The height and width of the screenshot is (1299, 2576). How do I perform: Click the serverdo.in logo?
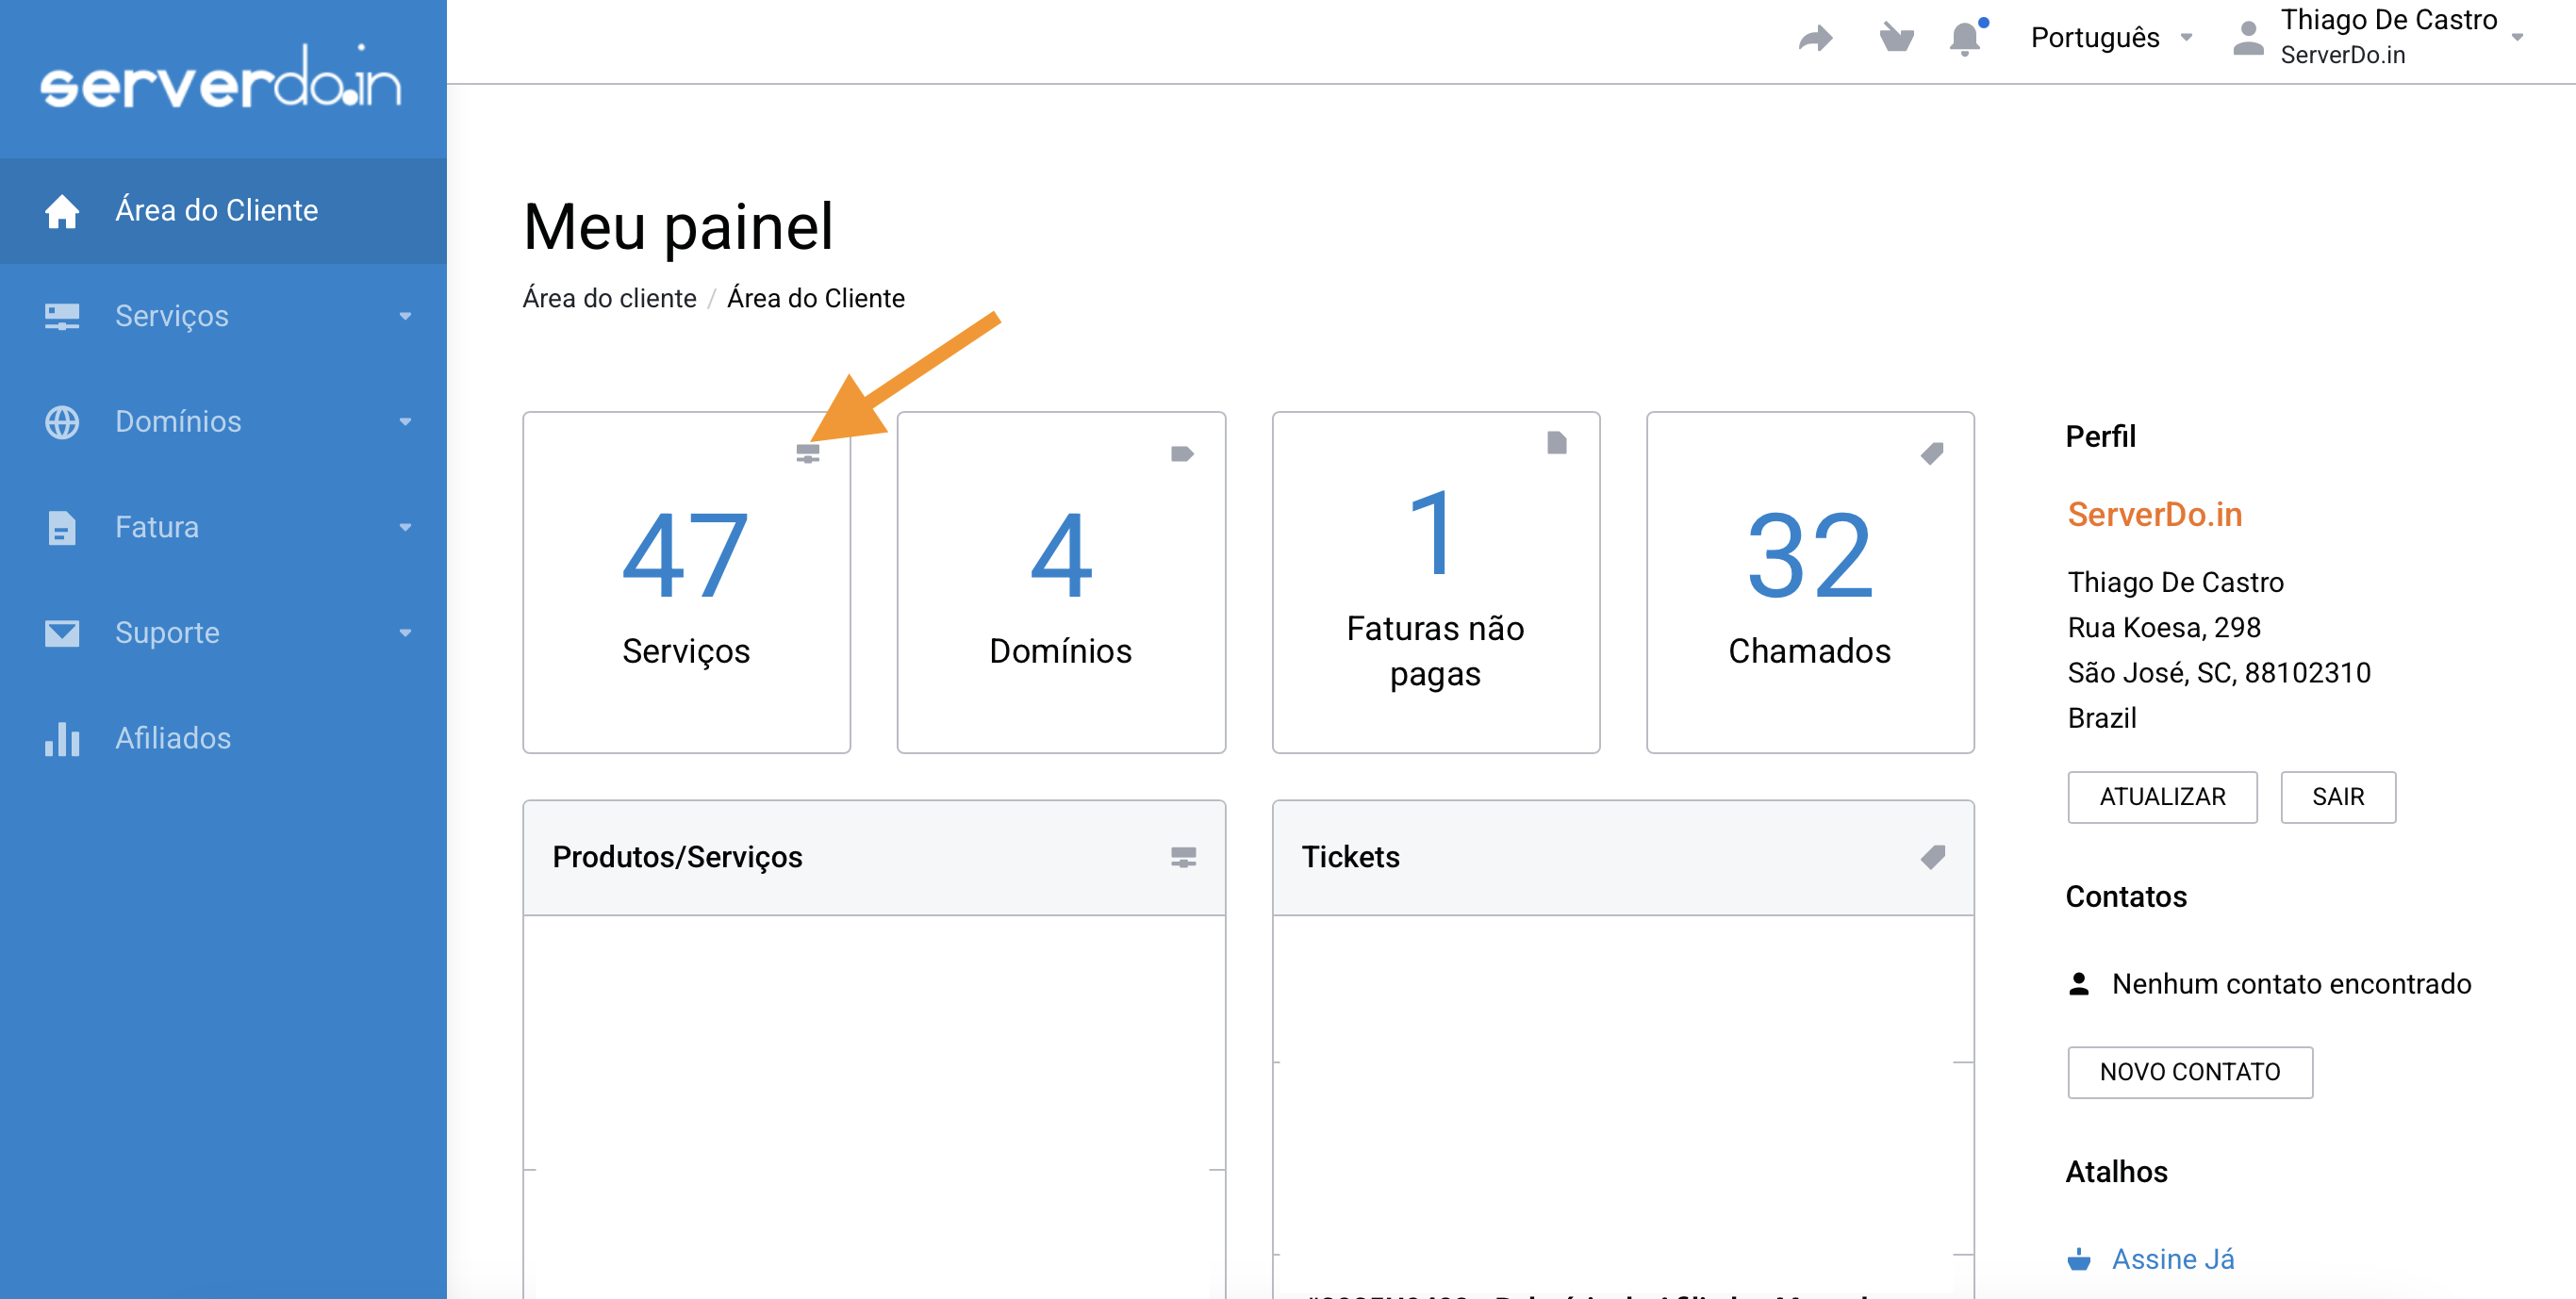[221, 78]
